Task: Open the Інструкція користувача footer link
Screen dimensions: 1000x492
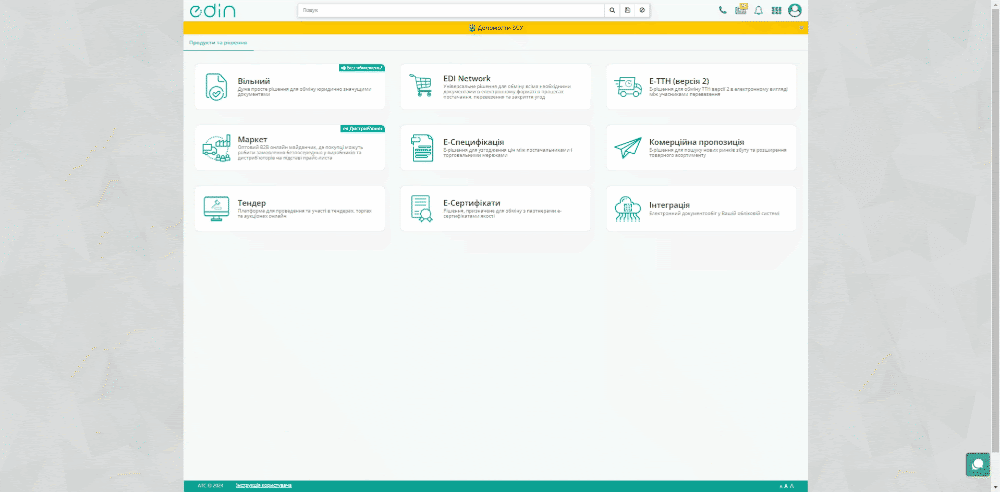Action: tap(263, 486)
